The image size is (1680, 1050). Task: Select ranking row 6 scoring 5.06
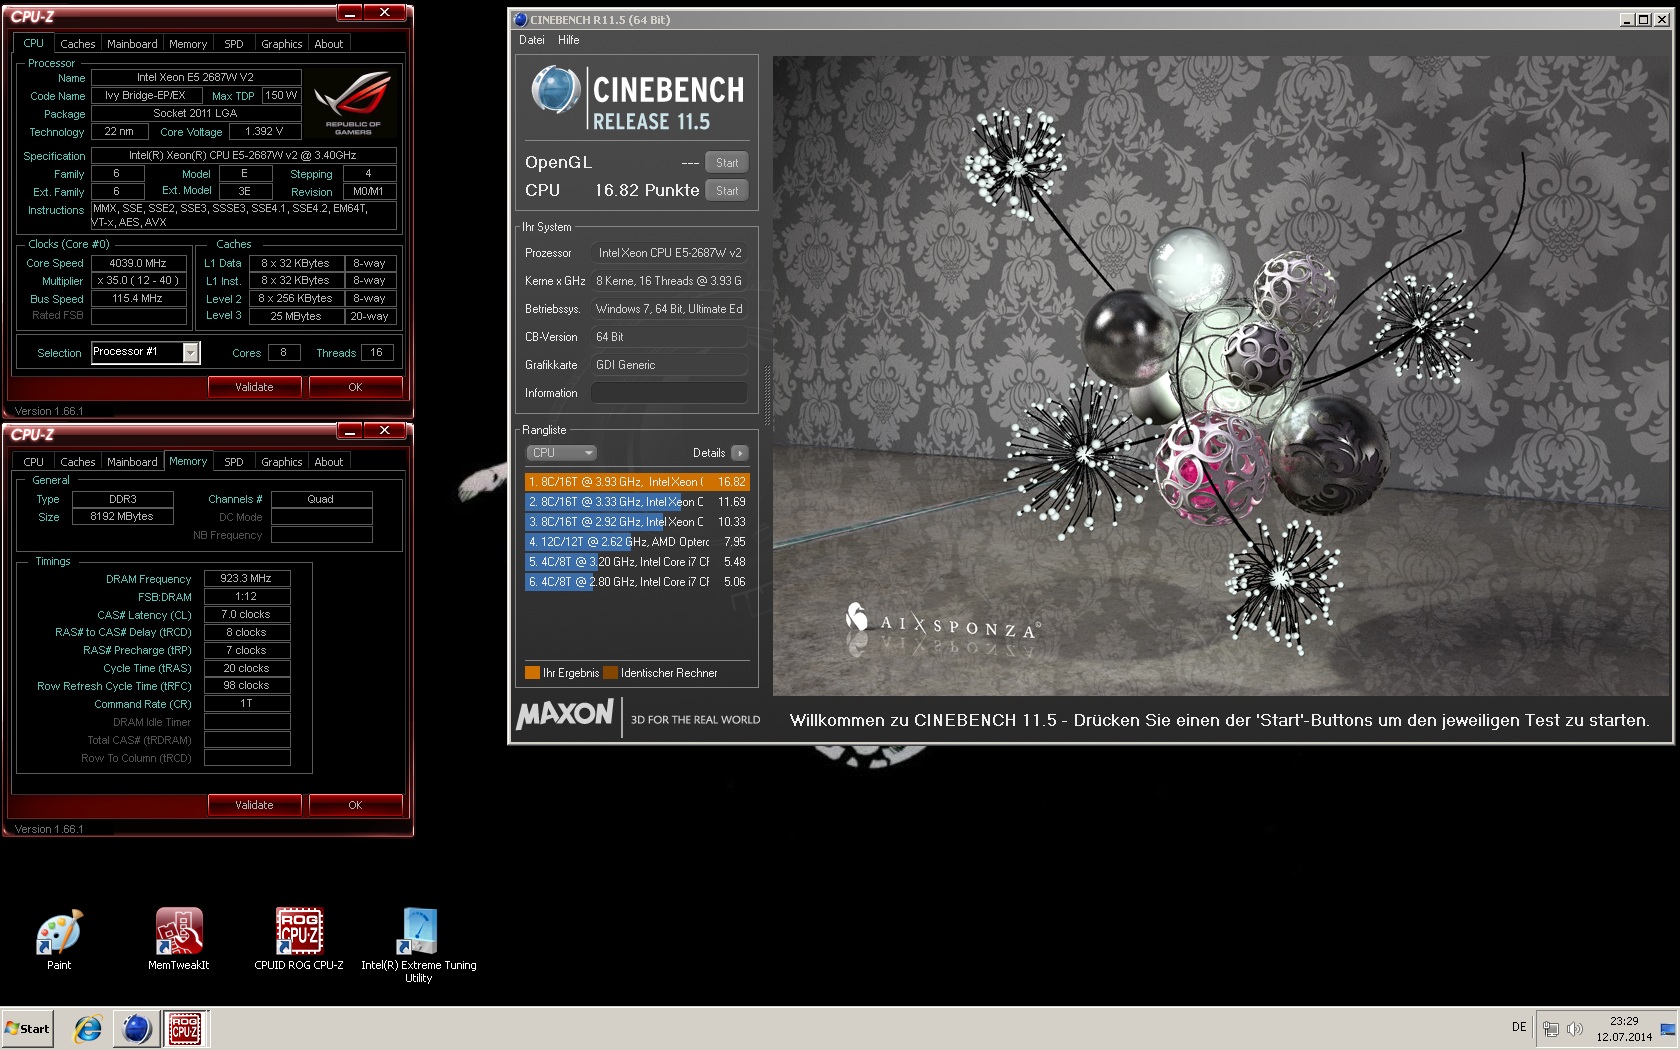637,582
